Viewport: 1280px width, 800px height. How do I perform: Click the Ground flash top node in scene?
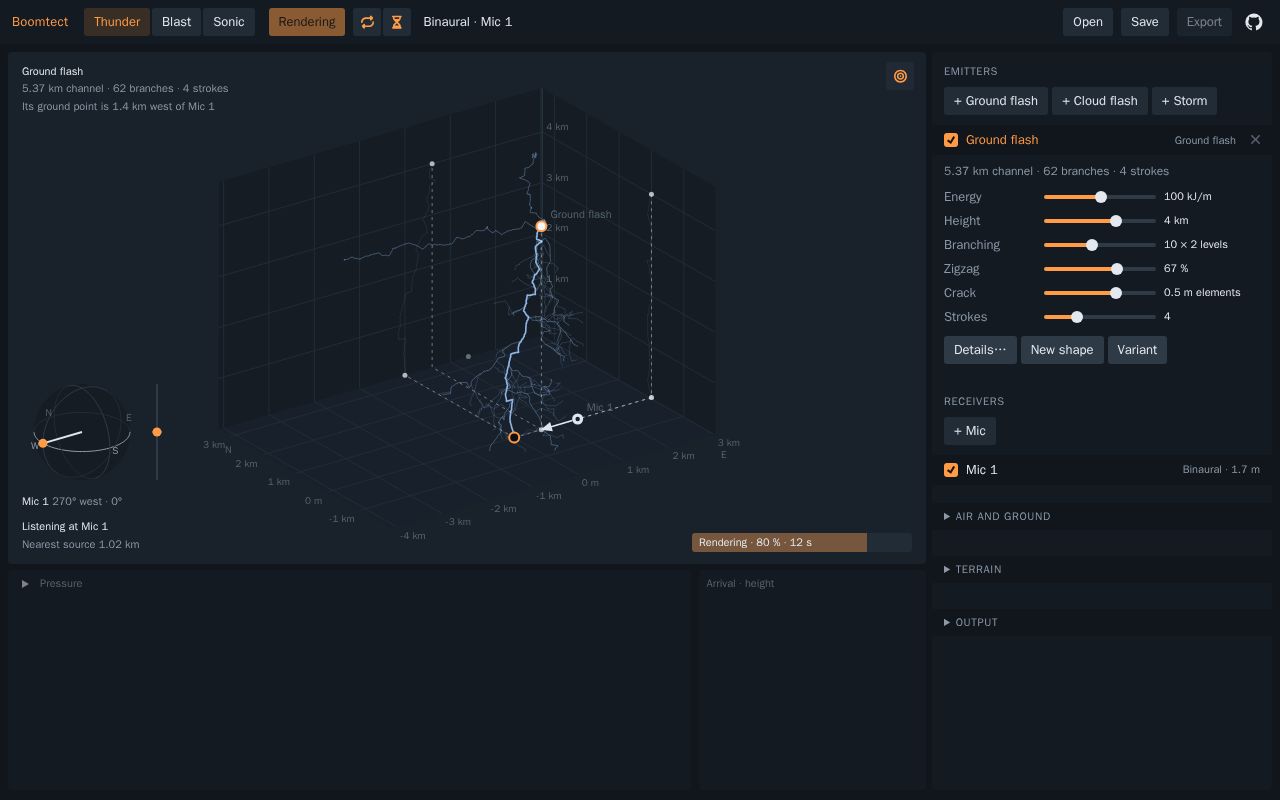click(541, 226)
